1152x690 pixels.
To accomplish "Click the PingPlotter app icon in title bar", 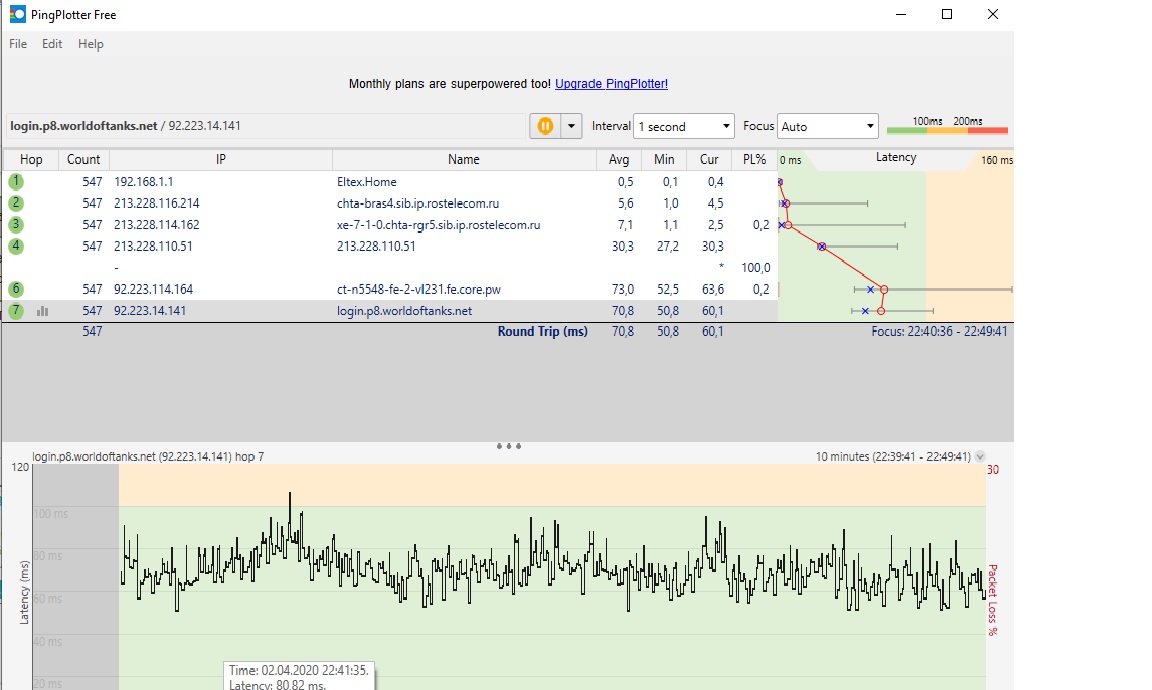I will click(x=18, y=14).
